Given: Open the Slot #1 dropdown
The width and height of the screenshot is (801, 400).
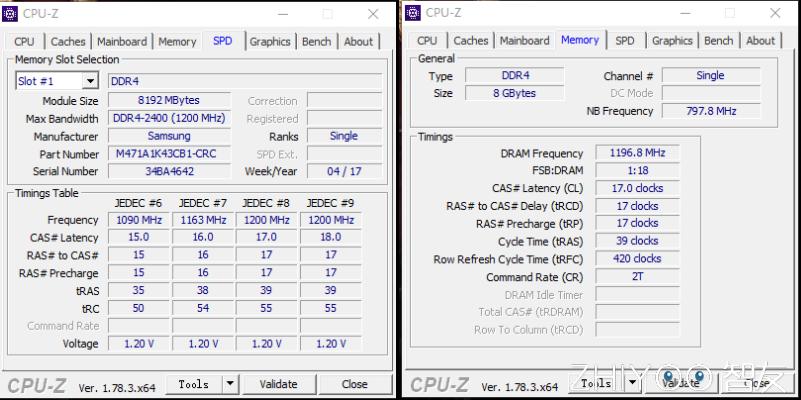Looking at the screenshot, I should pos(90,81).
